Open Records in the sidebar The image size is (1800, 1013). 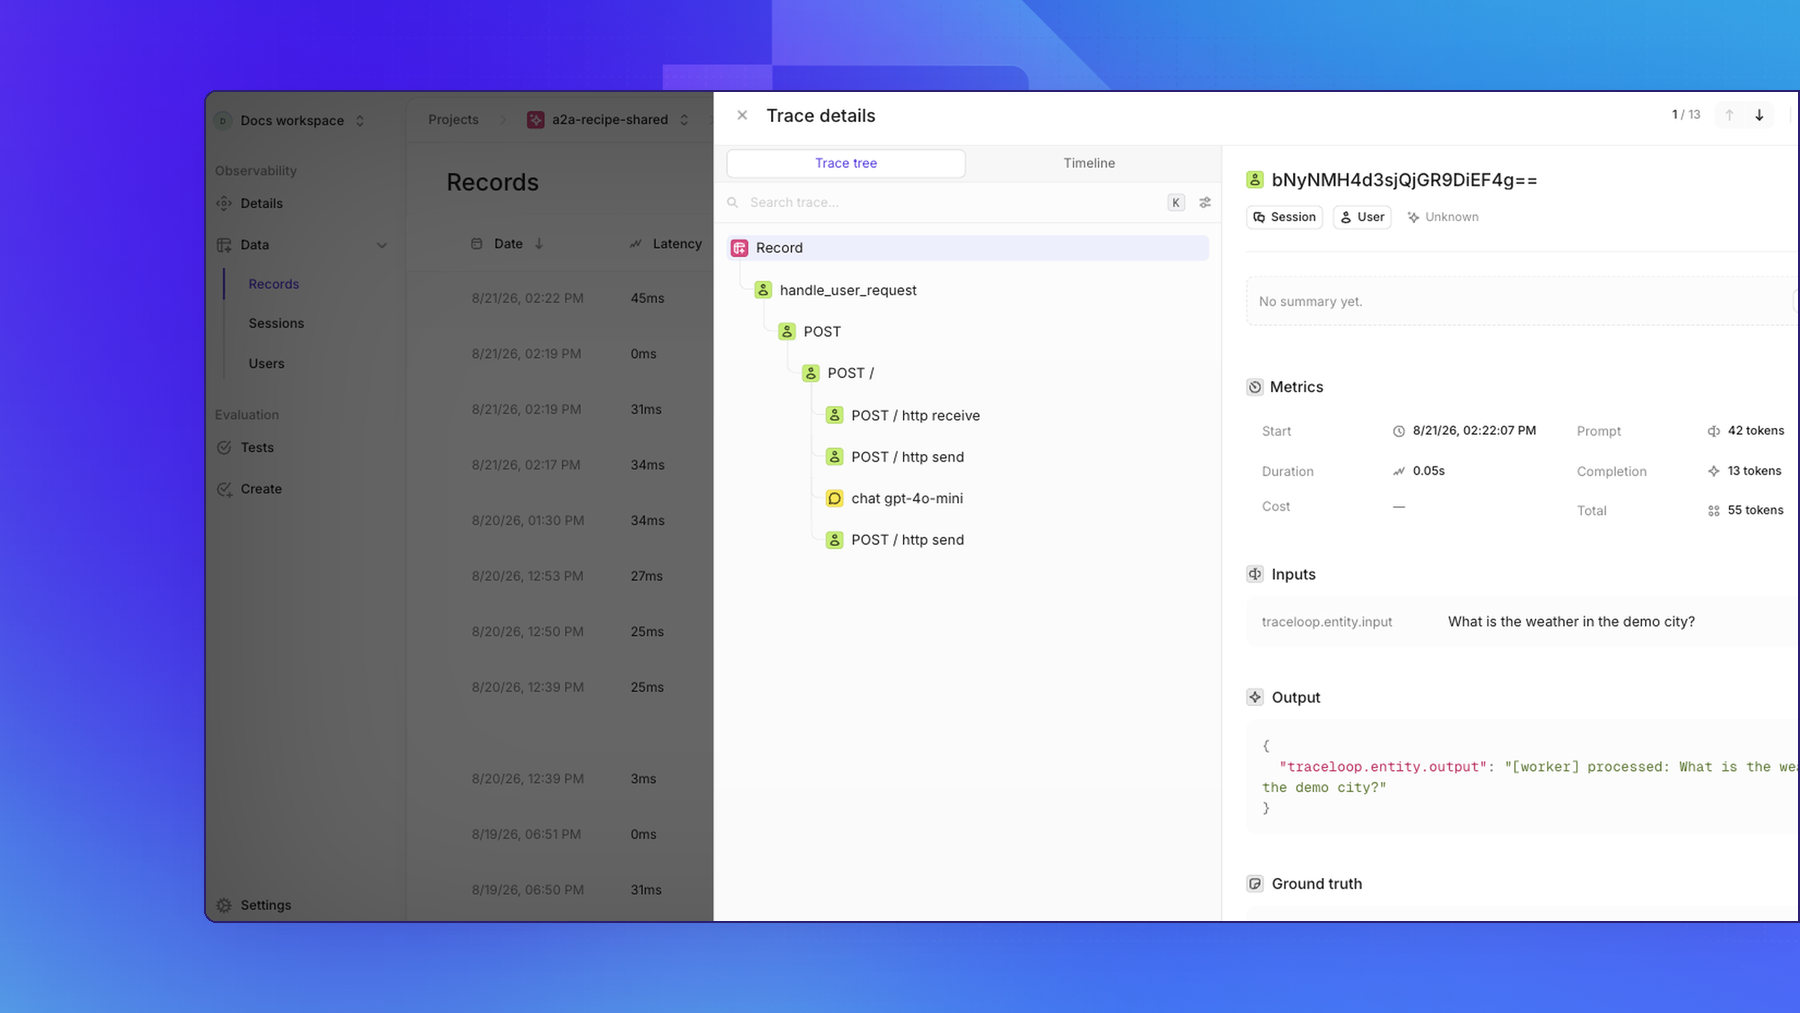273,284
